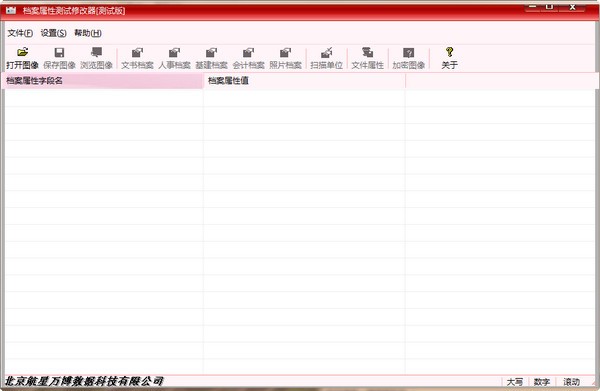The image size is (600, 391).
Task: Close the application window
Action: (x=572, y=7)
